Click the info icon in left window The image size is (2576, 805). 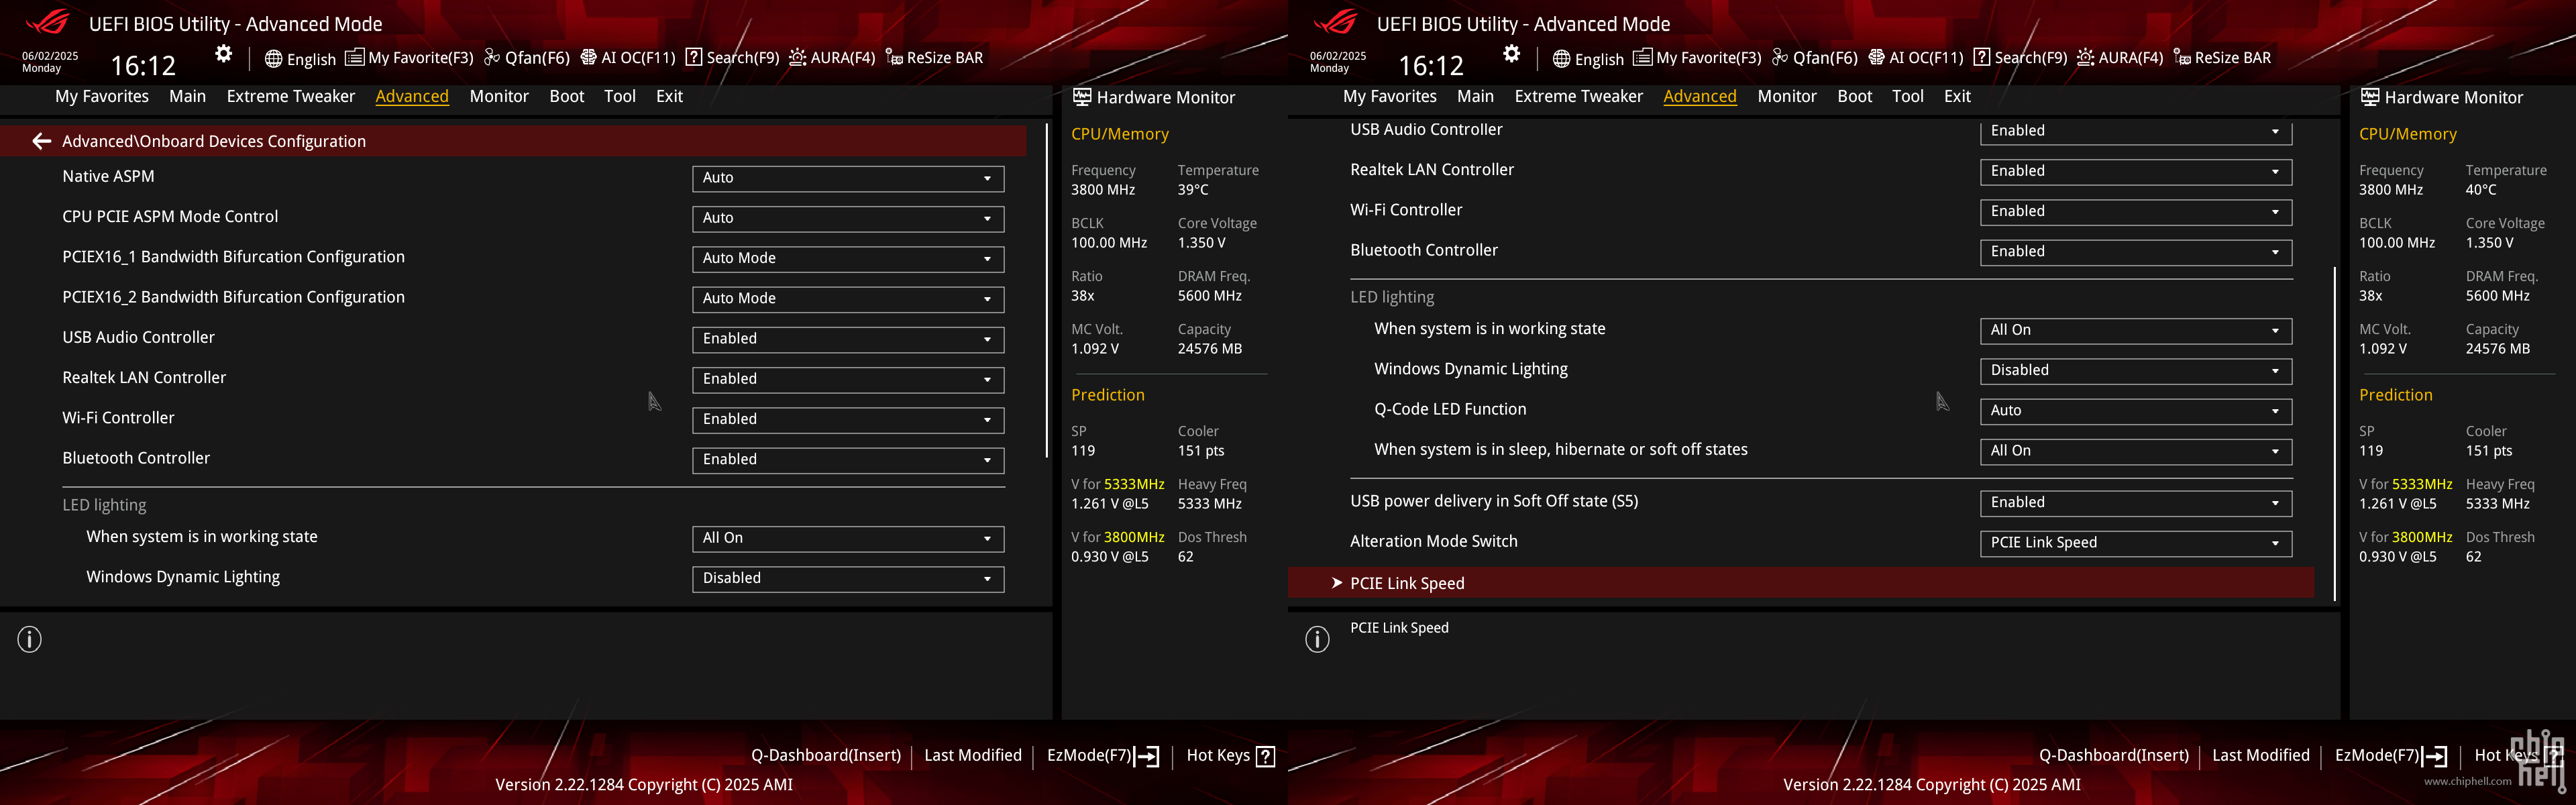pos(30,639)
